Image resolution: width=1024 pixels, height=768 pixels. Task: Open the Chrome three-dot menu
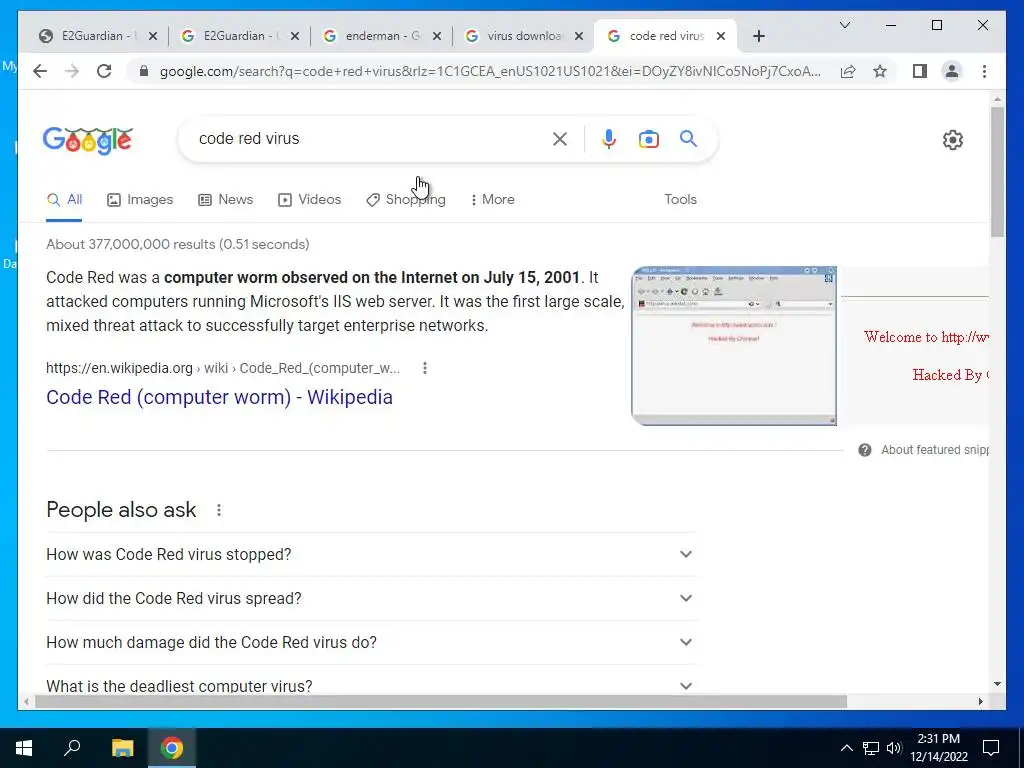coord(984,71)
